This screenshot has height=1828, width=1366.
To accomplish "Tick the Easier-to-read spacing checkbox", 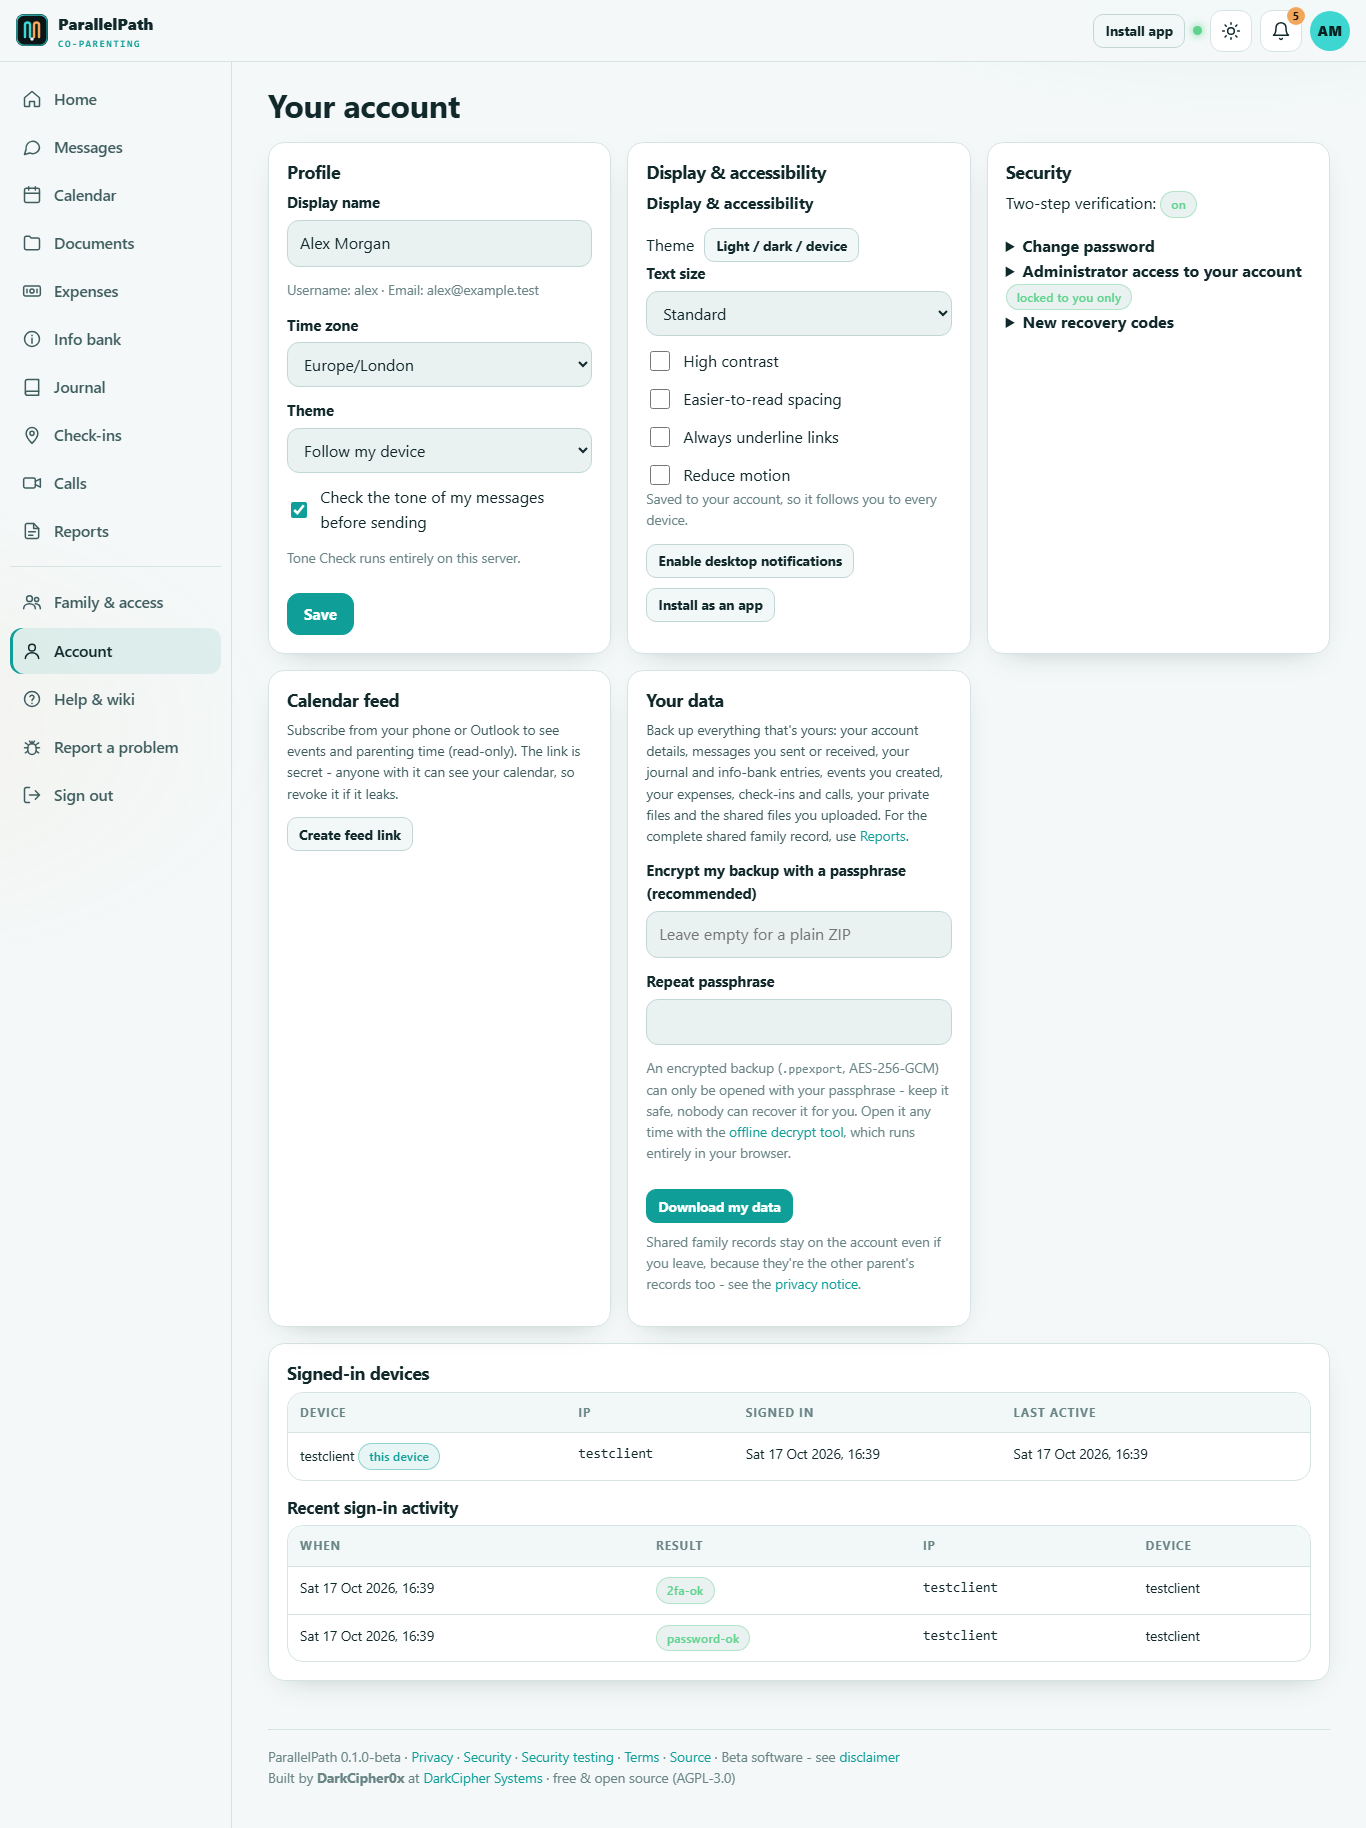I will click(x=660, y=399).
